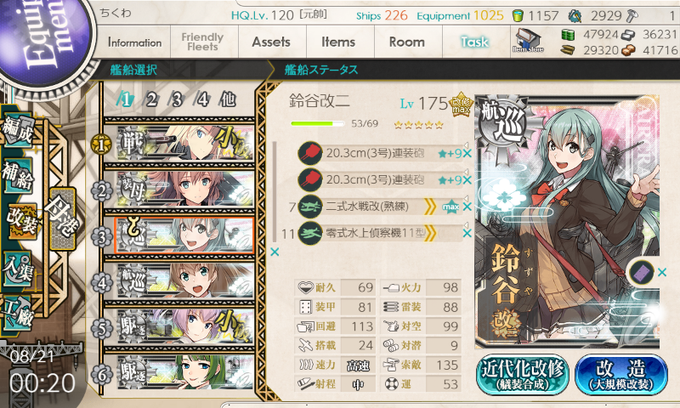Select the fourth ship in the fleet list
The height and width of the screenshot is (408, 680).
(184, 282)
